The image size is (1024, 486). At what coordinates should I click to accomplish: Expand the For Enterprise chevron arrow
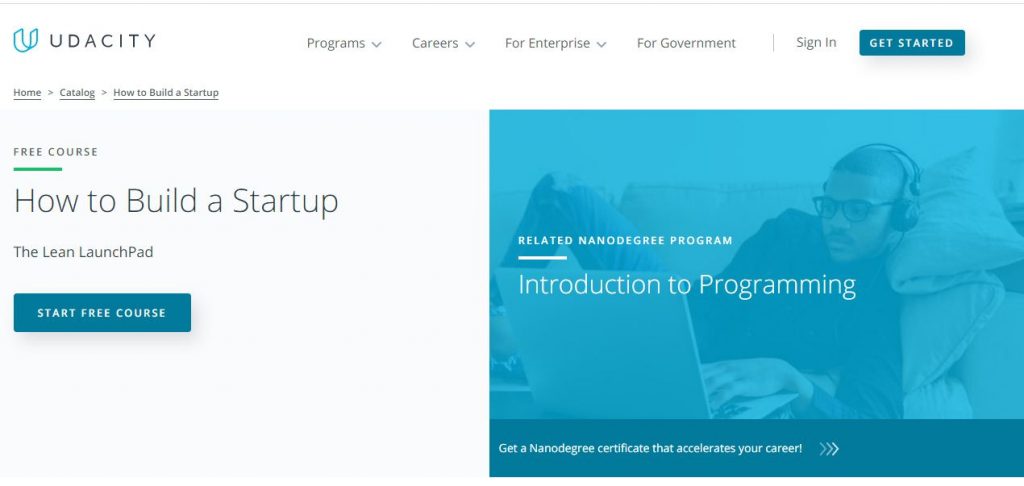pyautogui.click(x=601, y=44)
